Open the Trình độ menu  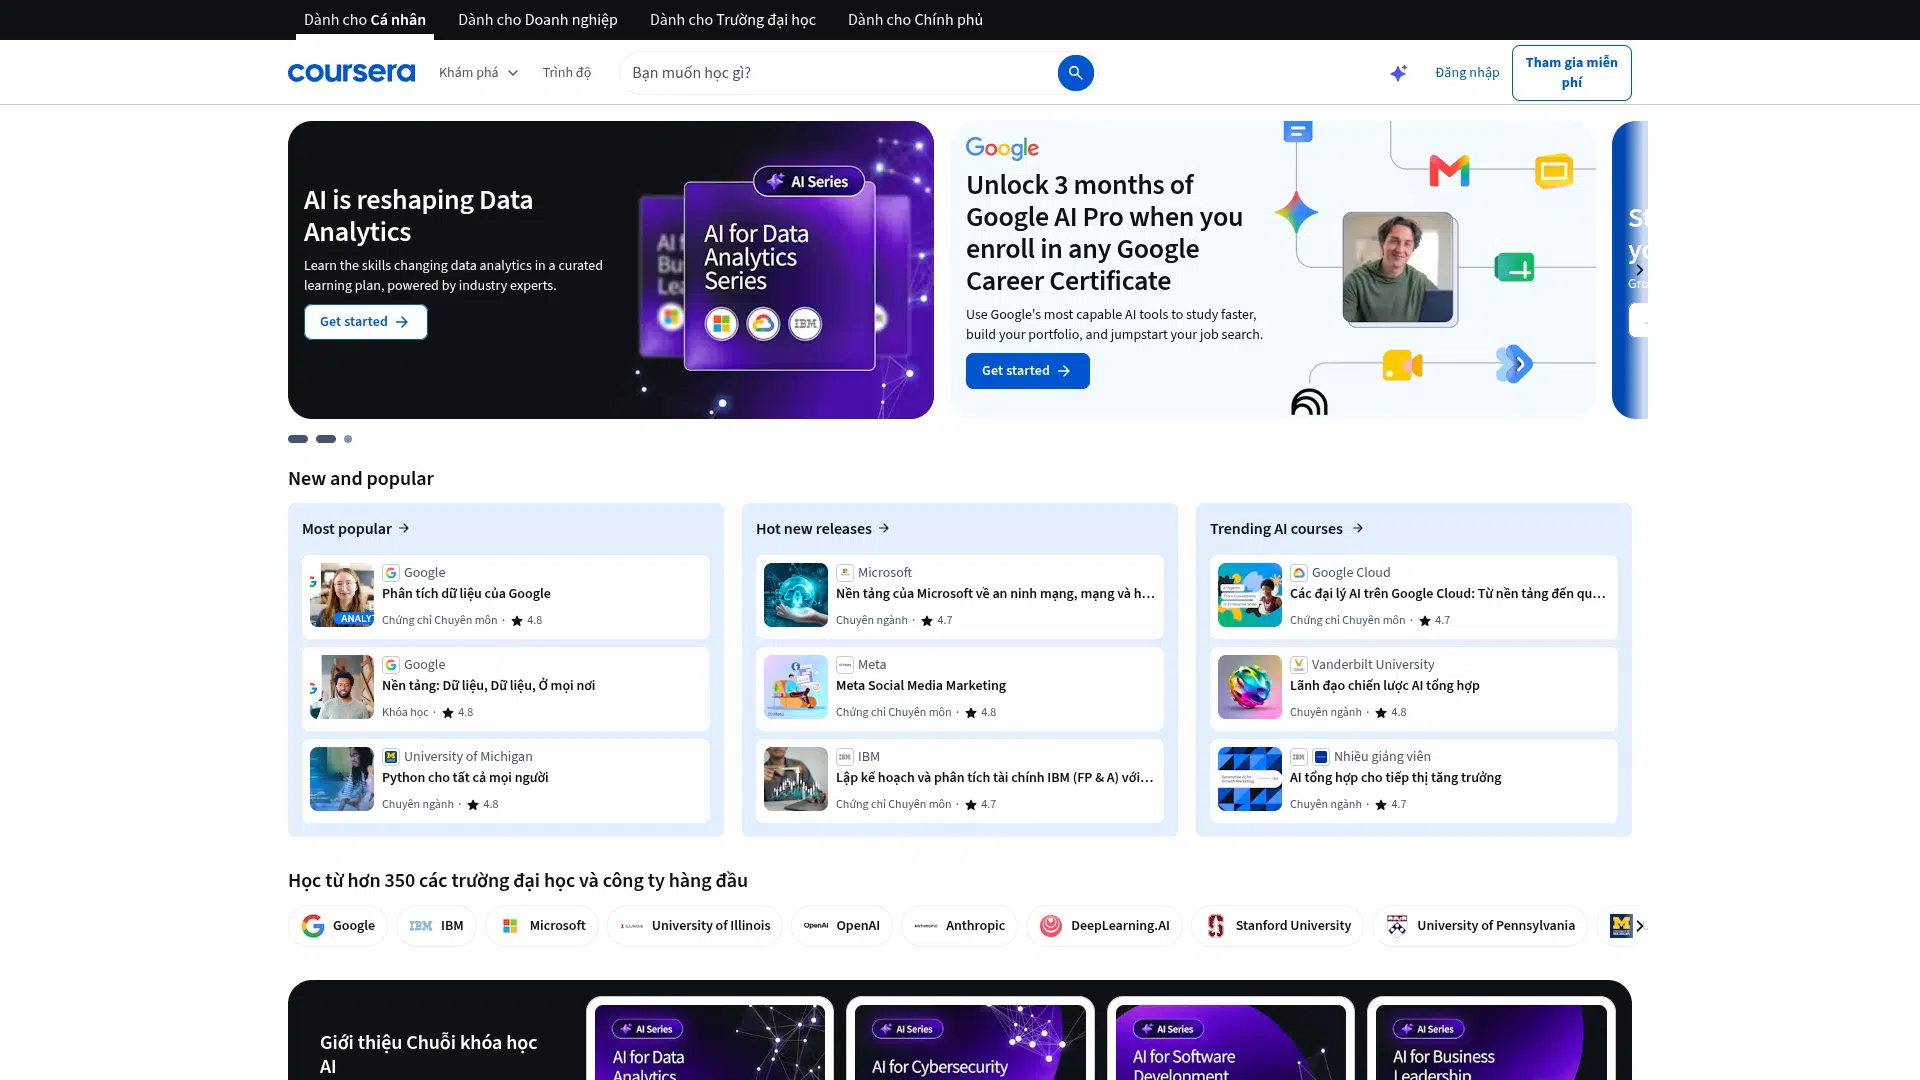point(567,72)
